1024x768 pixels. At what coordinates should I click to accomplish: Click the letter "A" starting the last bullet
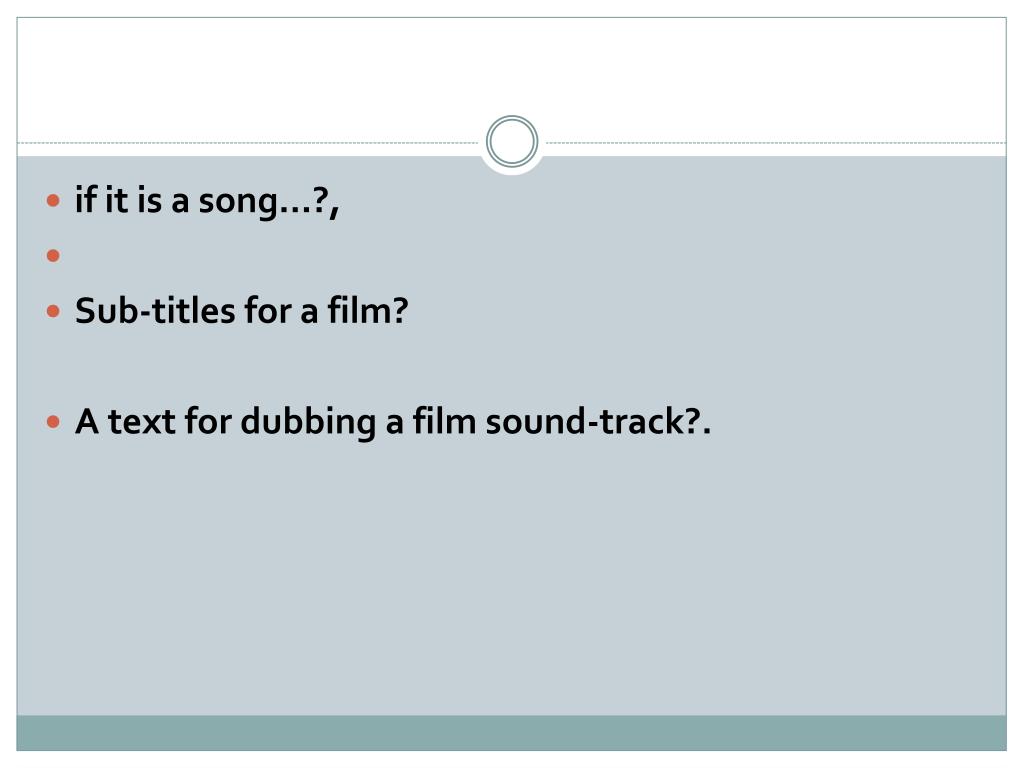(87, 422)
